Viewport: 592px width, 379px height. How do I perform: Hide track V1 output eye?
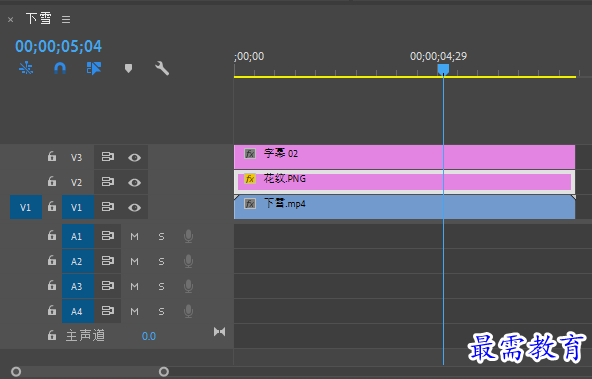(134, 208)
